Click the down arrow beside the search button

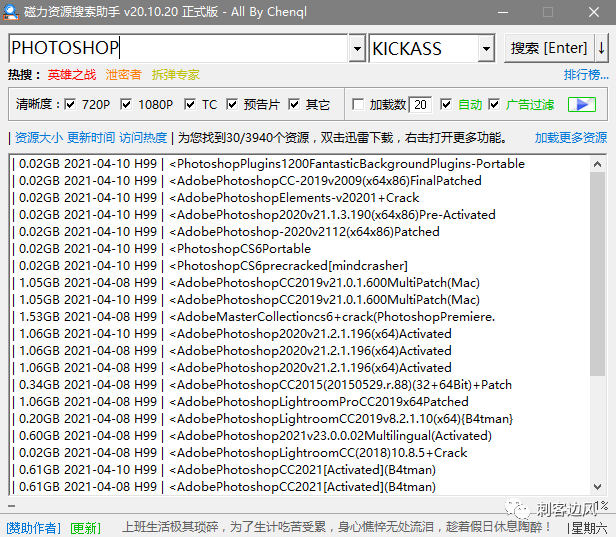point(601,48)
